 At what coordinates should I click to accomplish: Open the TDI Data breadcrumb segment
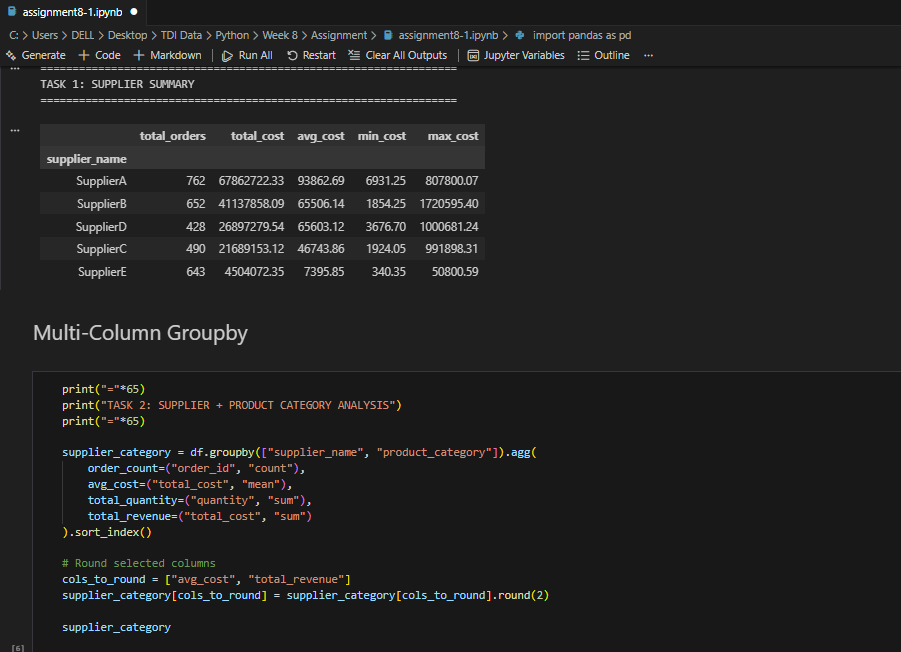coord(181,36)
